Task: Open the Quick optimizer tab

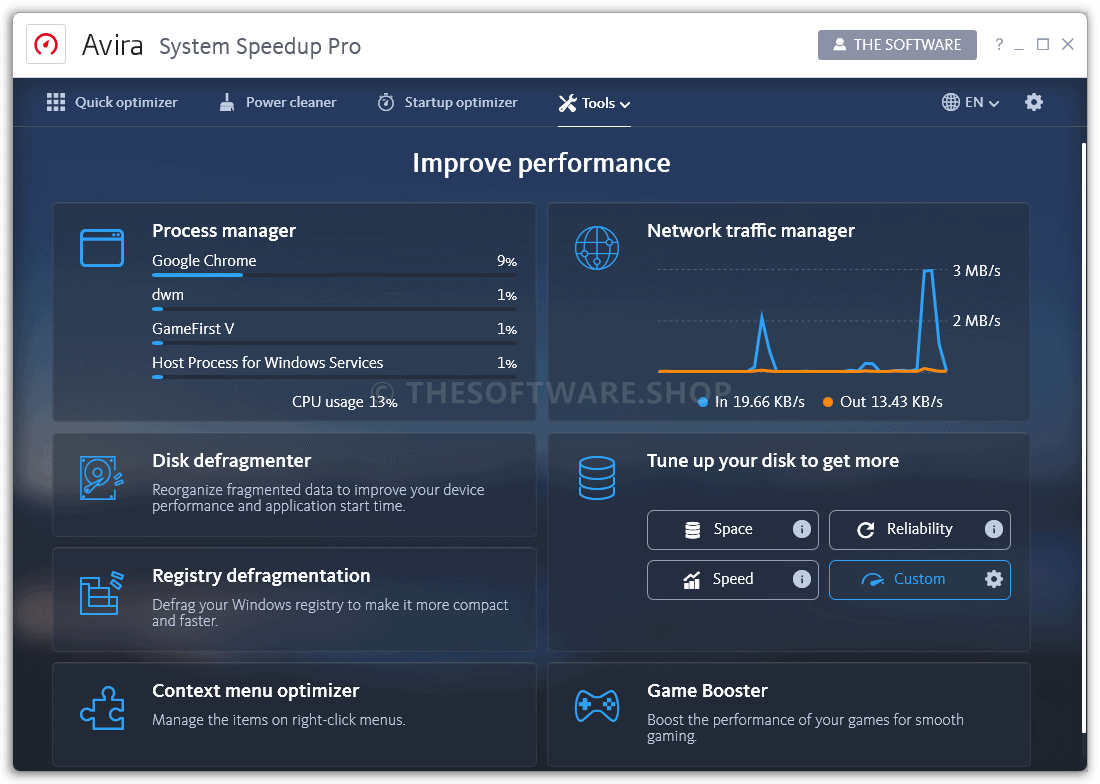Action: 112,102
